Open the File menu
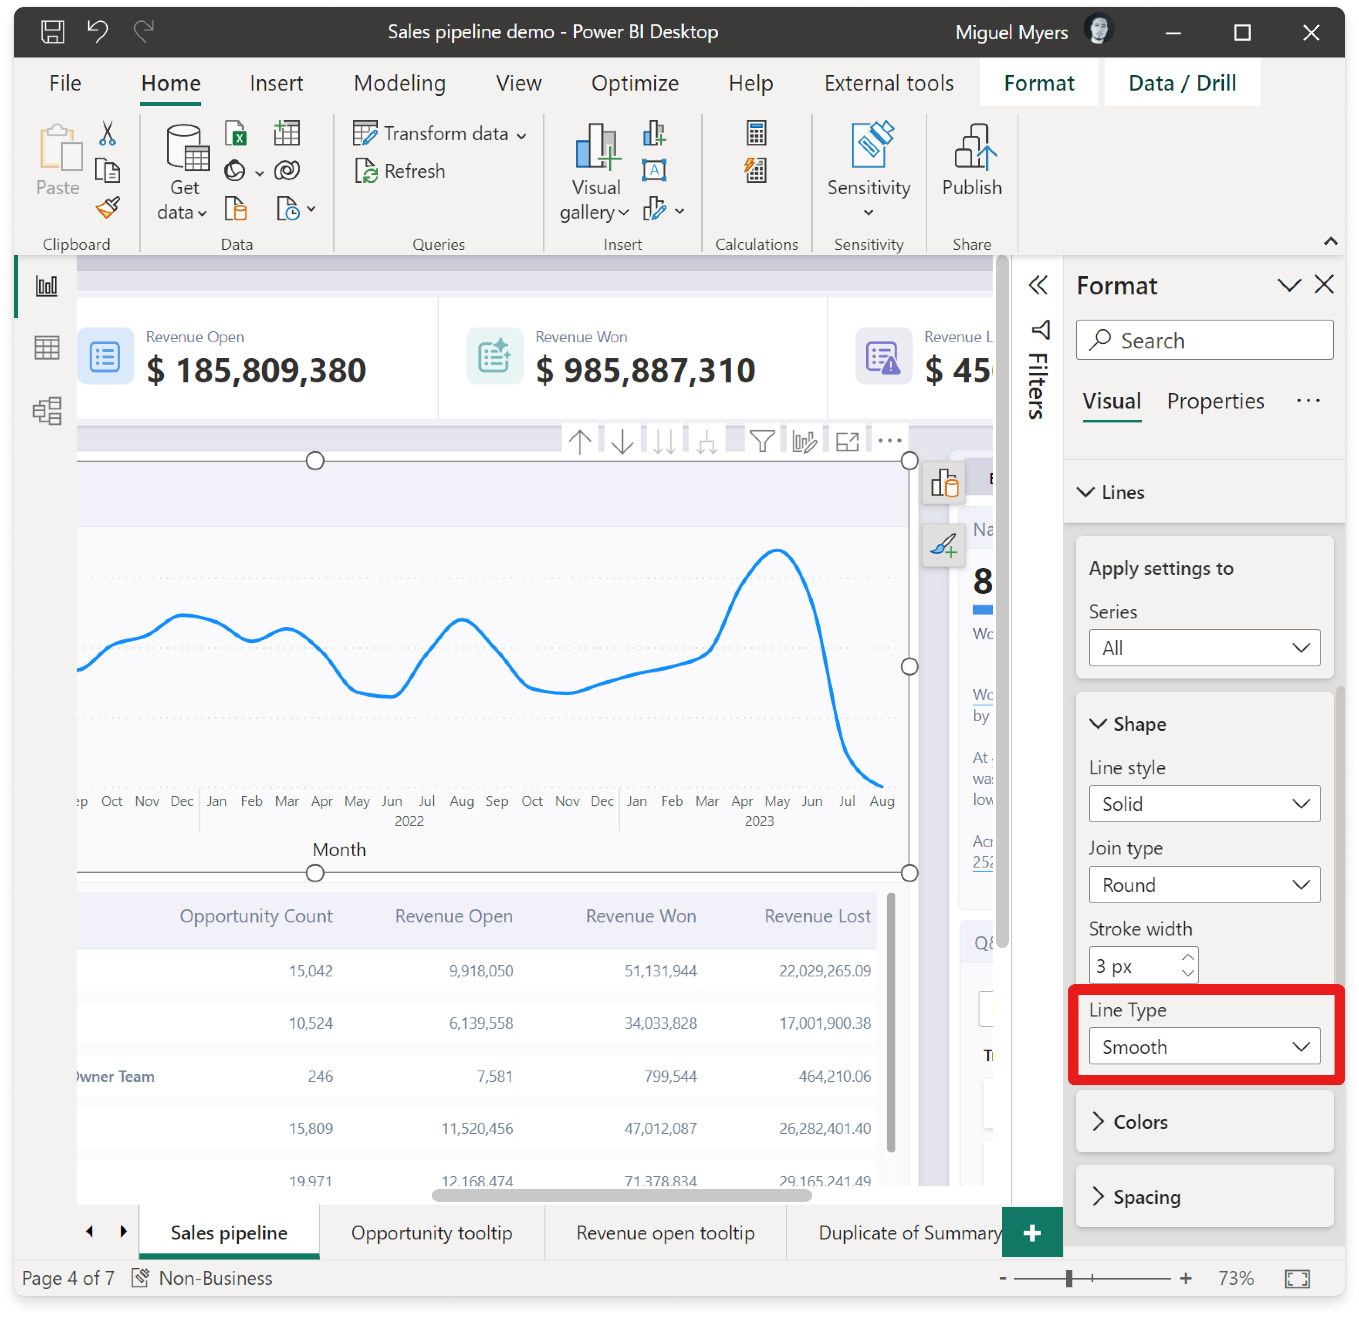1359x1317 pixels. (65, 83)
